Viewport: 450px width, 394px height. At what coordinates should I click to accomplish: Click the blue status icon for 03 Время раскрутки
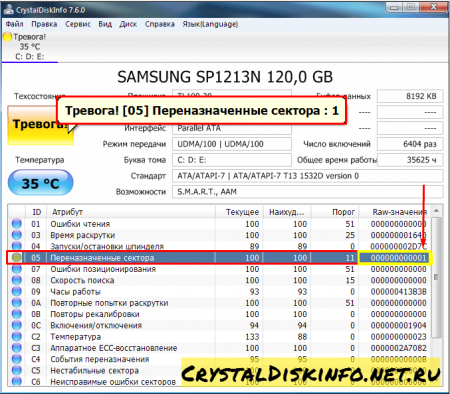coord(16,235)
